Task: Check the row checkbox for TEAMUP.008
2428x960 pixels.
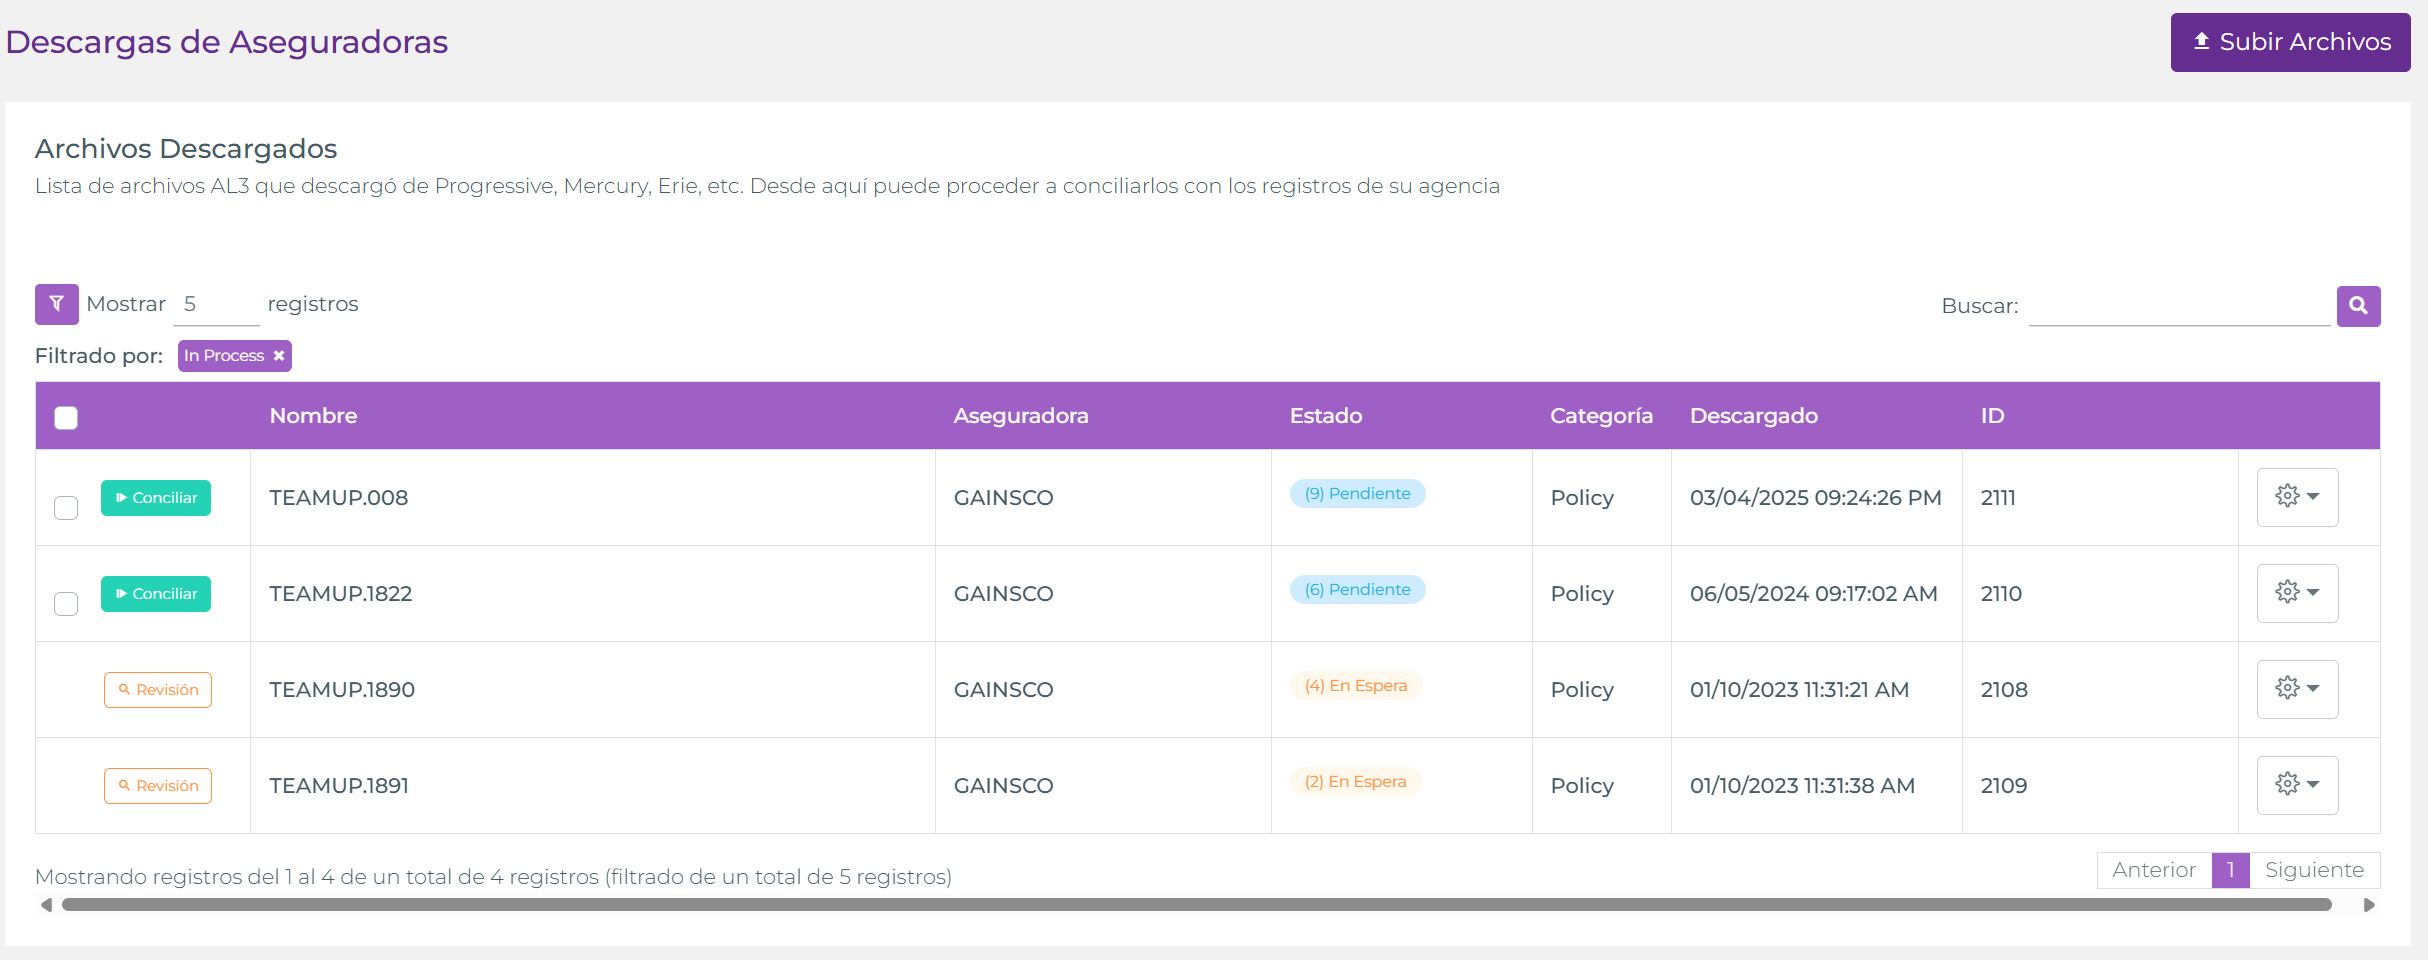Action: click(x=66, y=508)
